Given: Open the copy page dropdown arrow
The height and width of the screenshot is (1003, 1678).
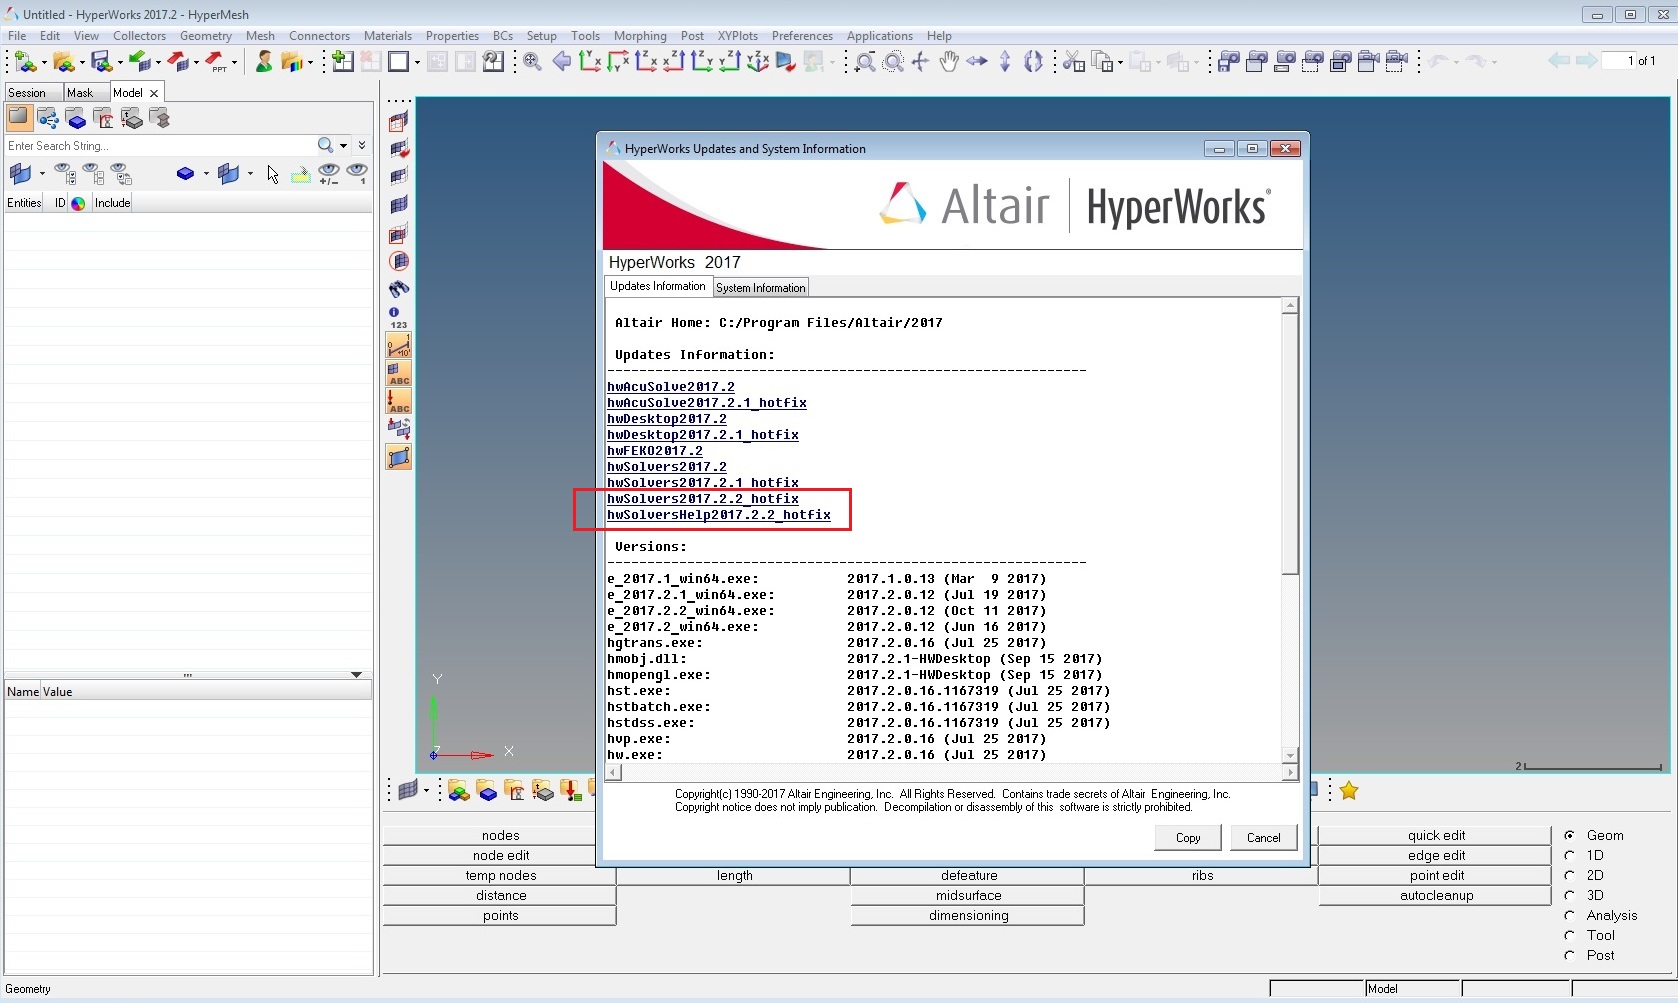Looking at the screenshot, I should (1120, 63).
